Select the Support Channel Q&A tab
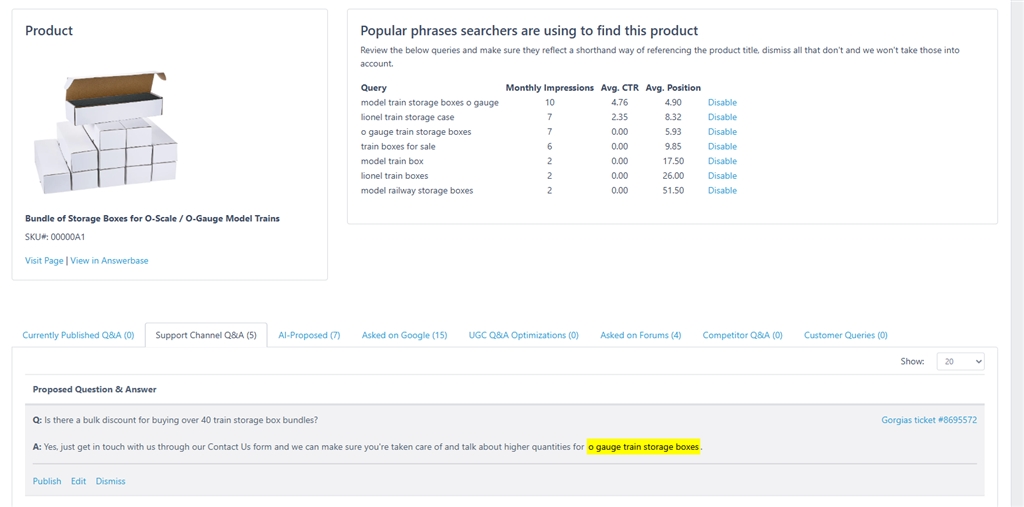 [206, 335]
